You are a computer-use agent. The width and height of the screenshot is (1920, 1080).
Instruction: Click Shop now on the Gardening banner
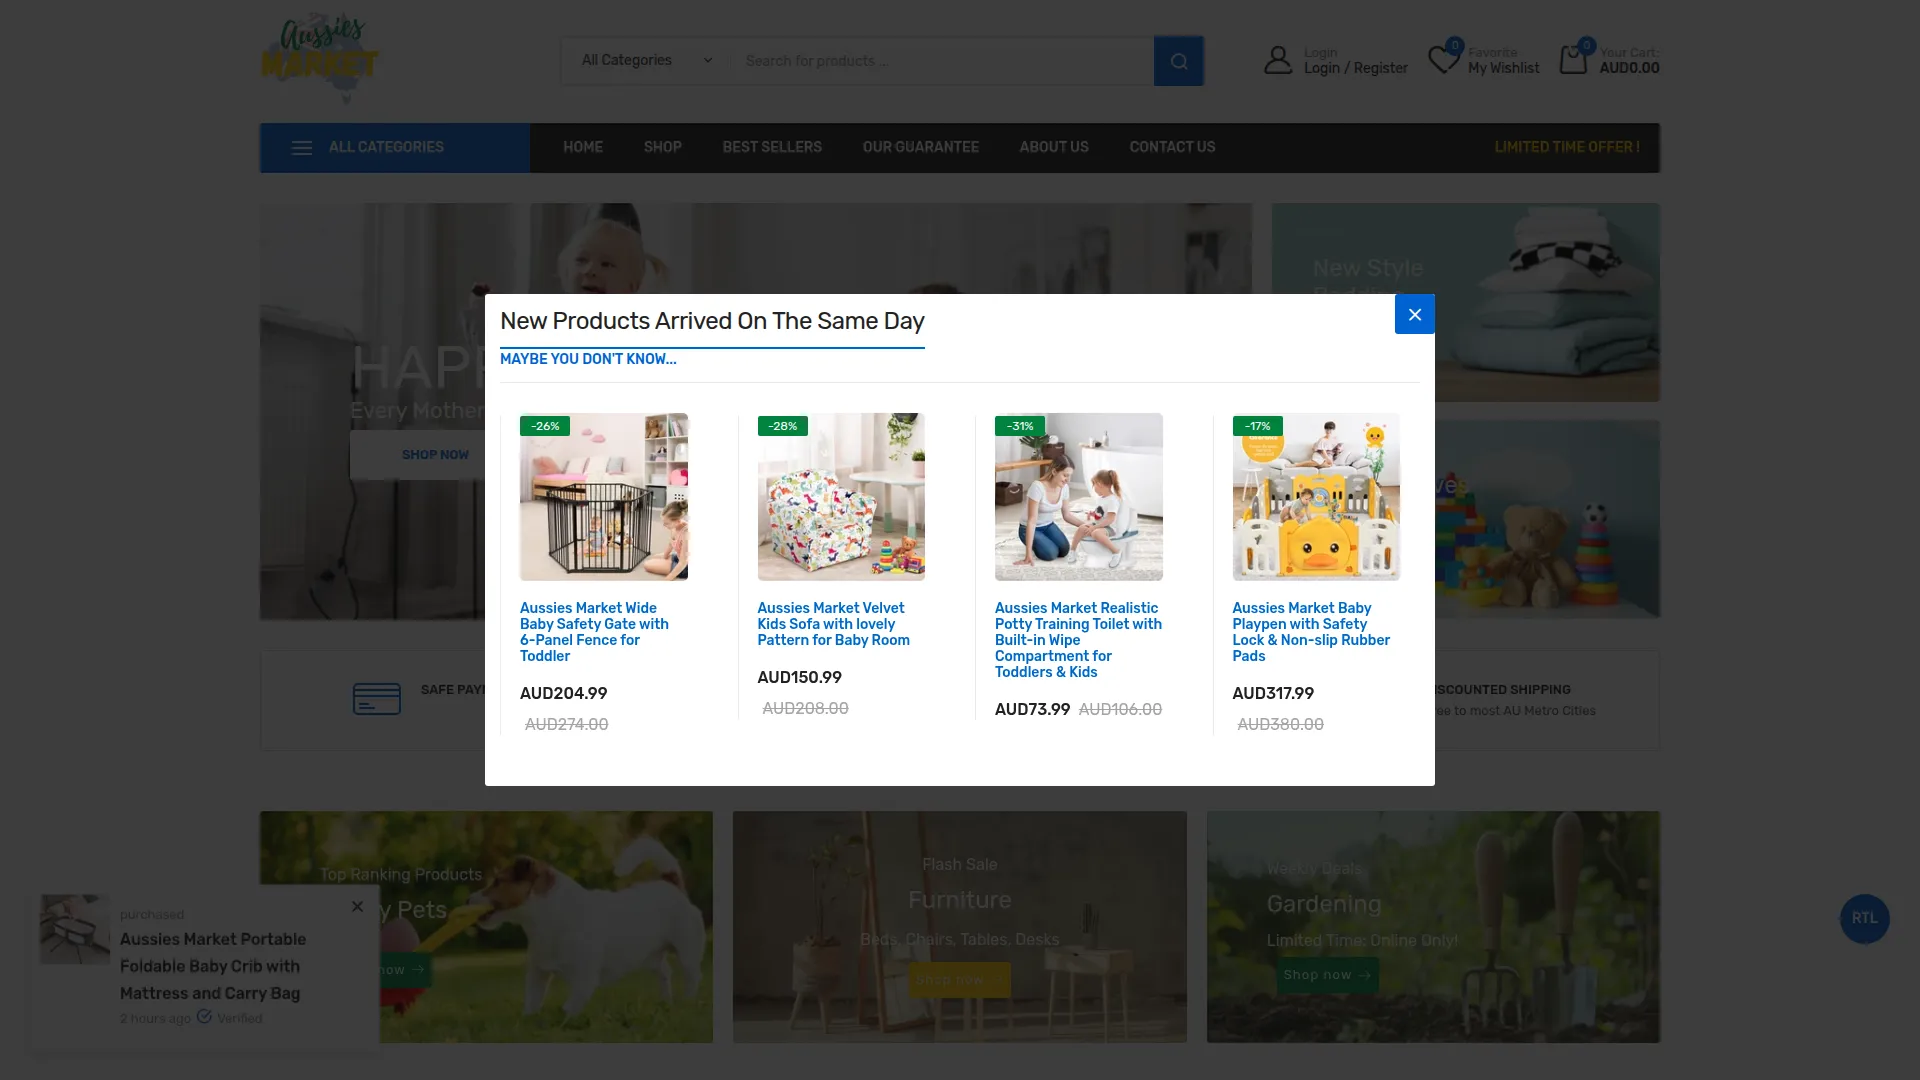[1327, 975]
